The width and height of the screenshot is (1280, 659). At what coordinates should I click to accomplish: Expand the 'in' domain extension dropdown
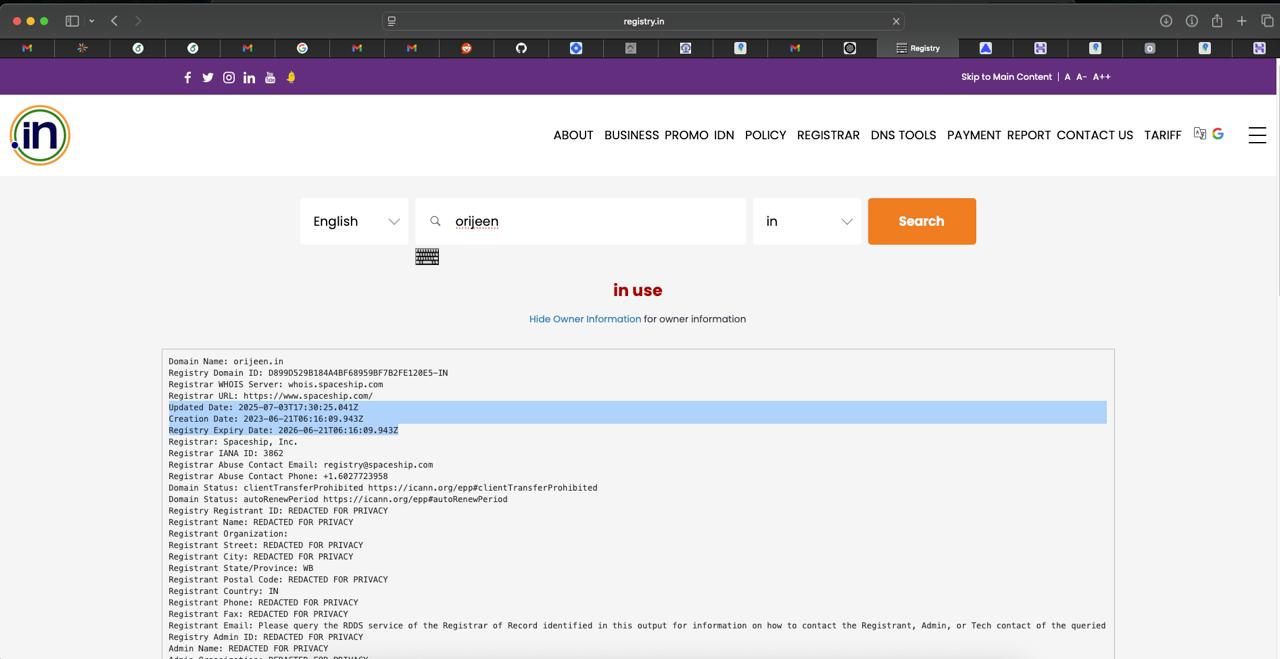tap(807, 221)
